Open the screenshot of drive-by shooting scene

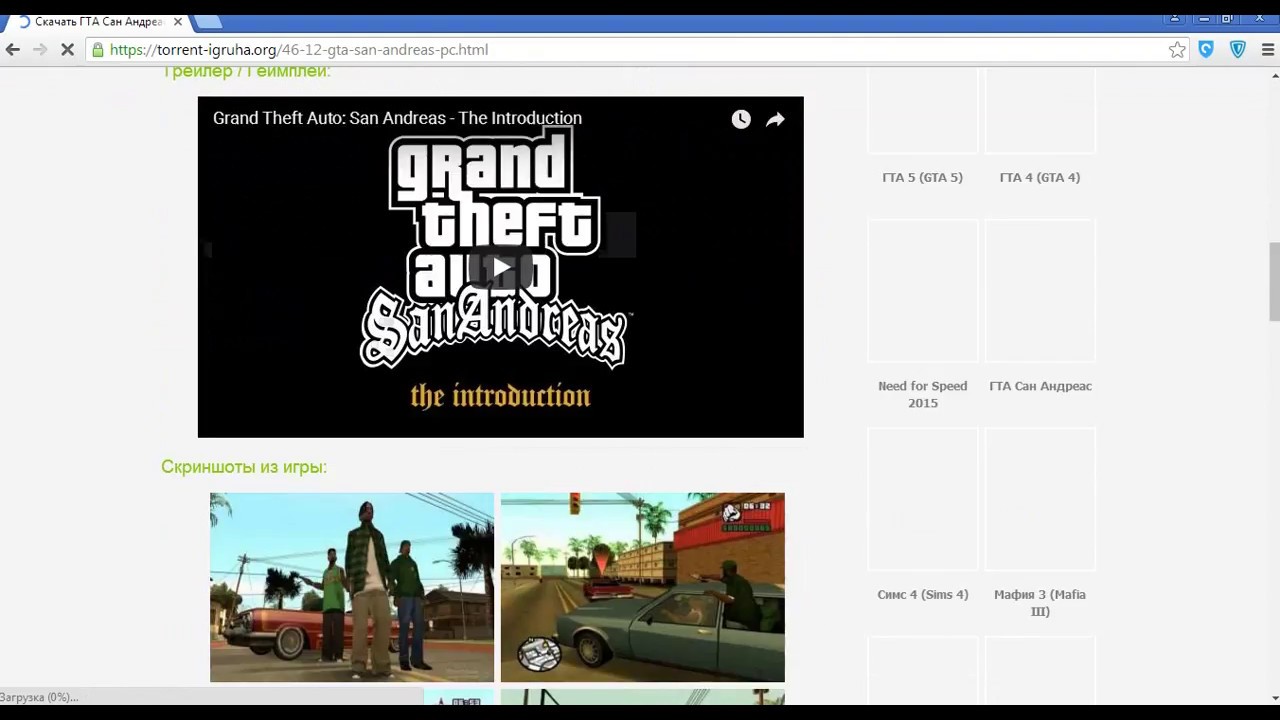[643, 587]
